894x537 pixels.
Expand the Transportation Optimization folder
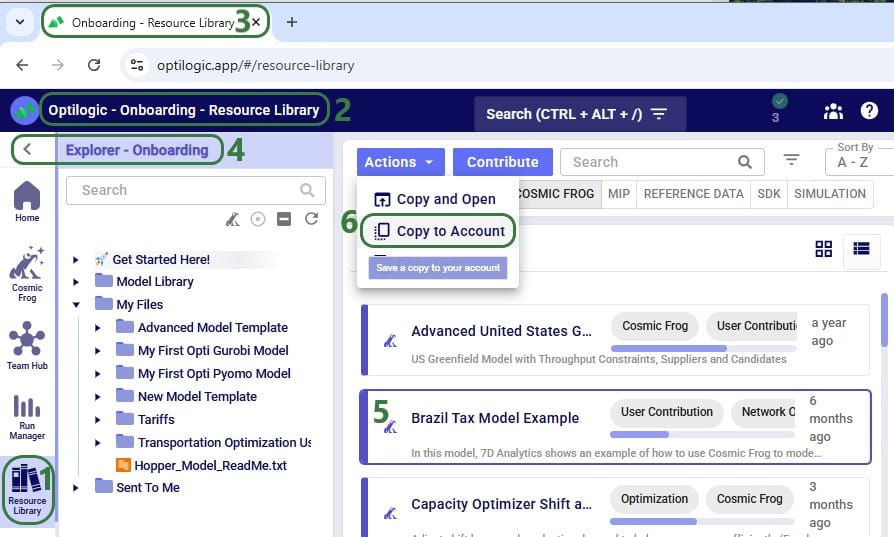coord(97,442)
